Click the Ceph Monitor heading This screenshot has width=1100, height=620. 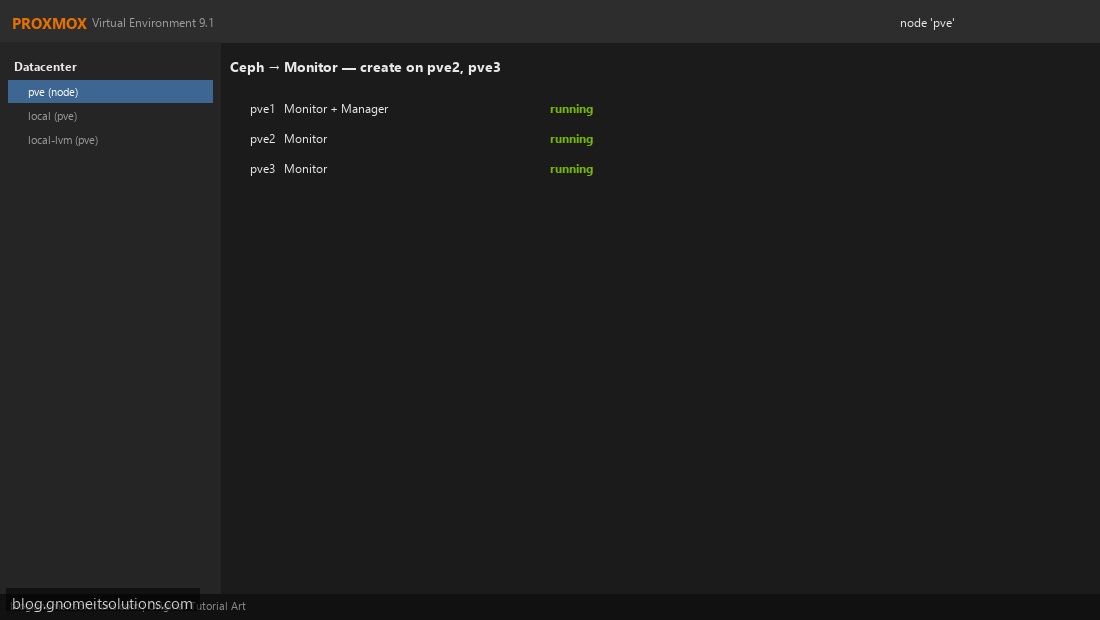[365, 67]
